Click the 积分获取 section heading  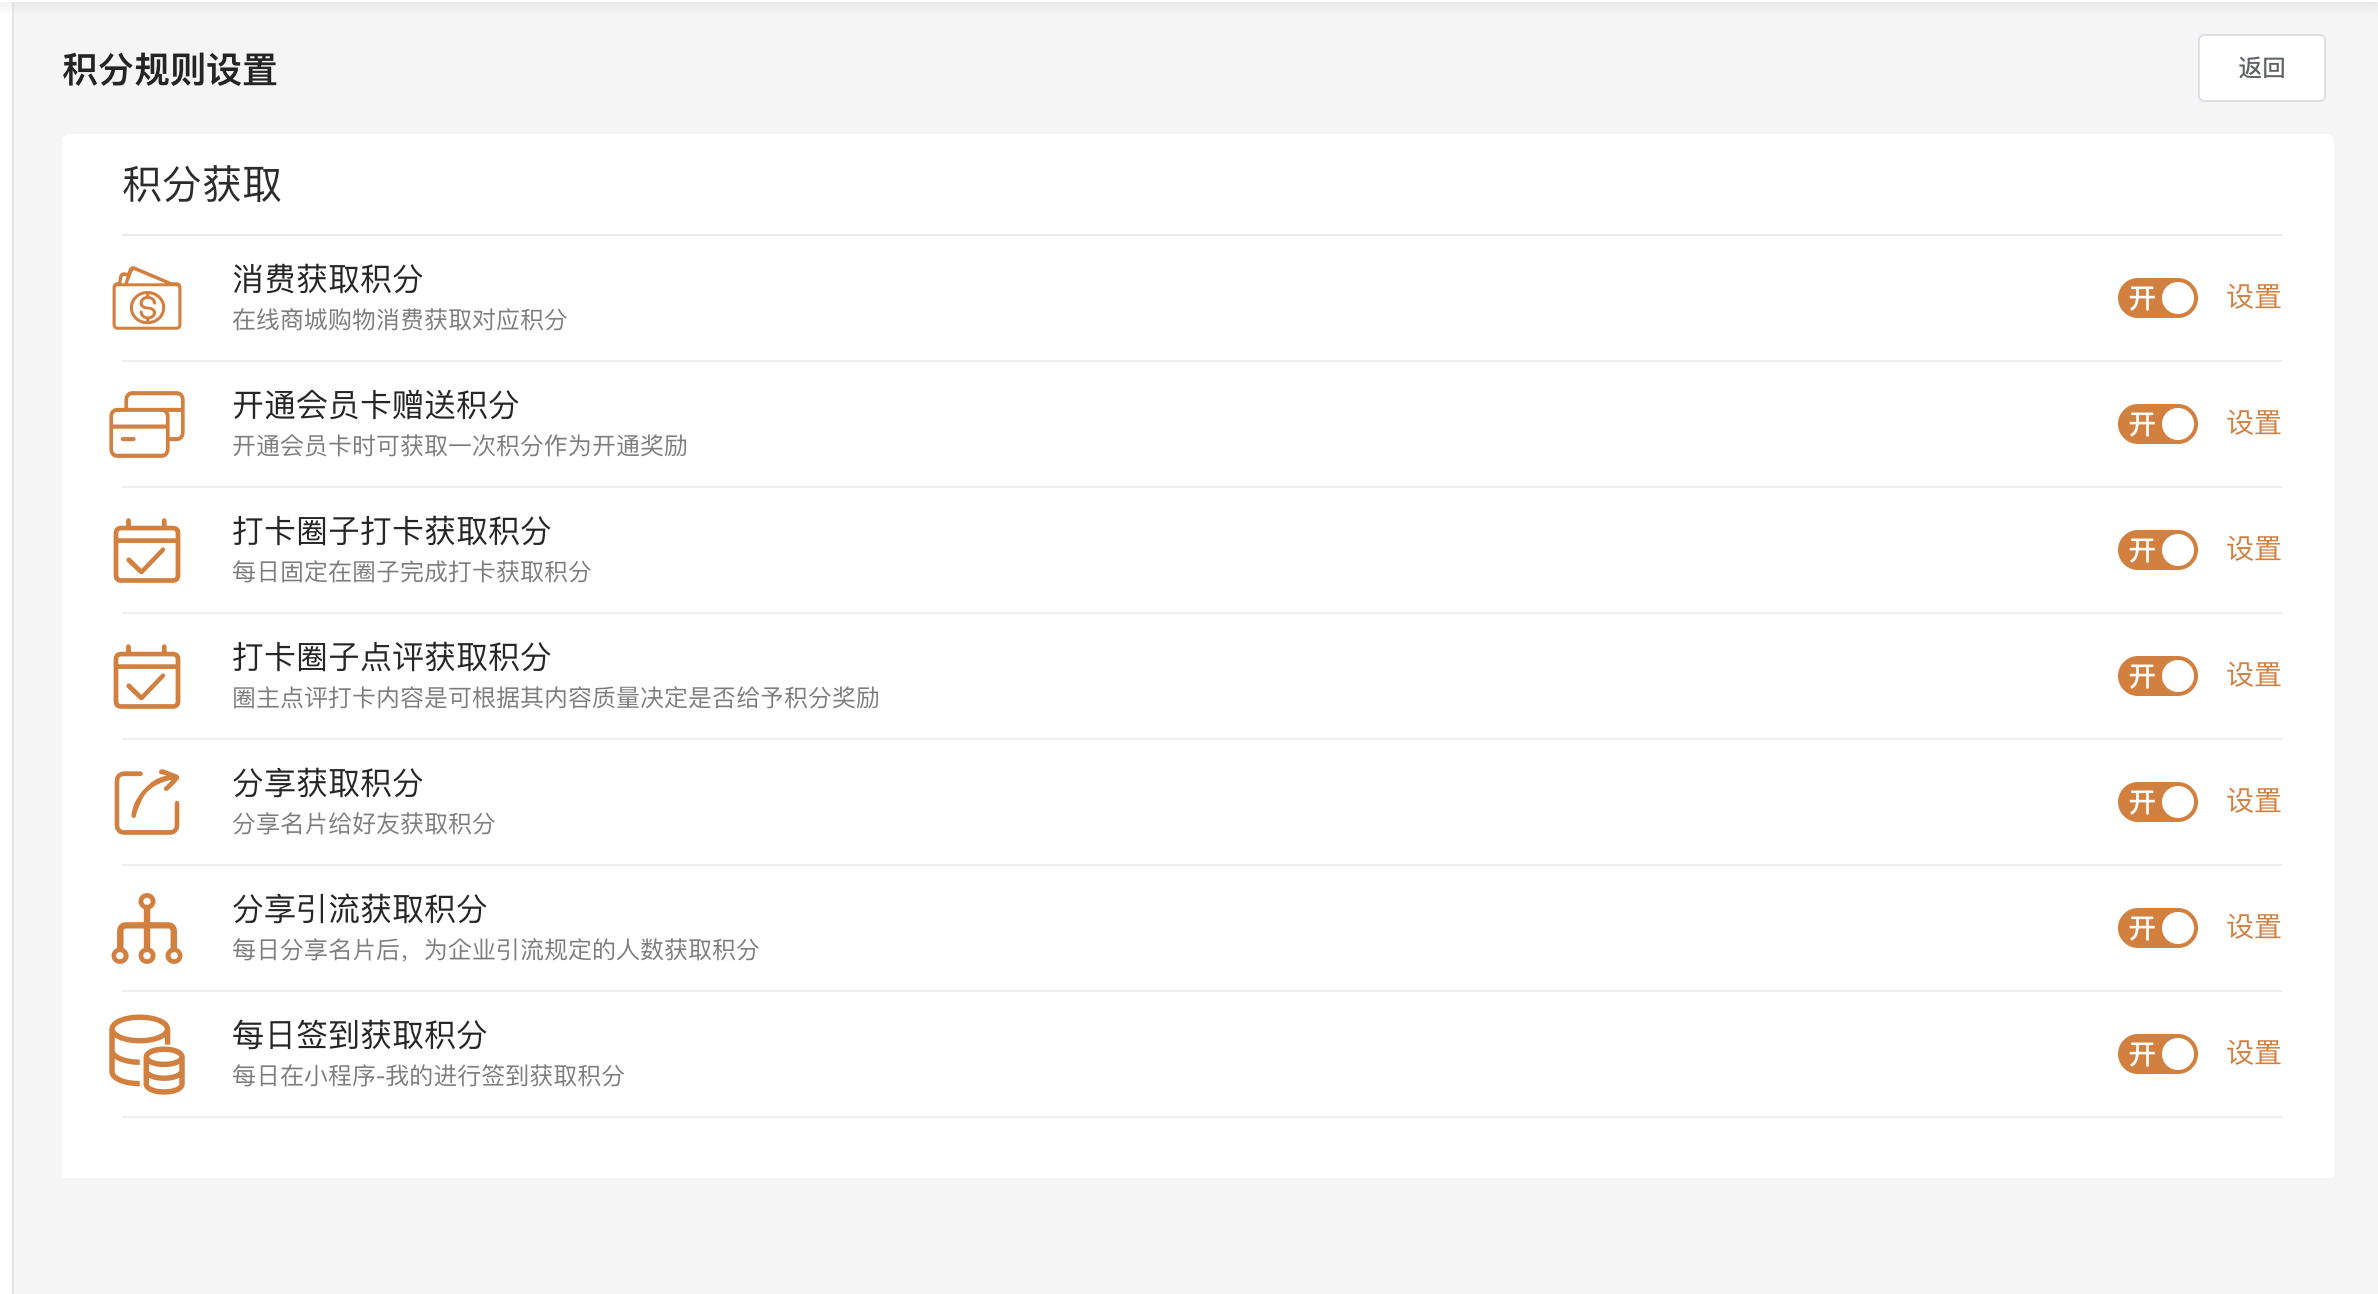[202, 185]
